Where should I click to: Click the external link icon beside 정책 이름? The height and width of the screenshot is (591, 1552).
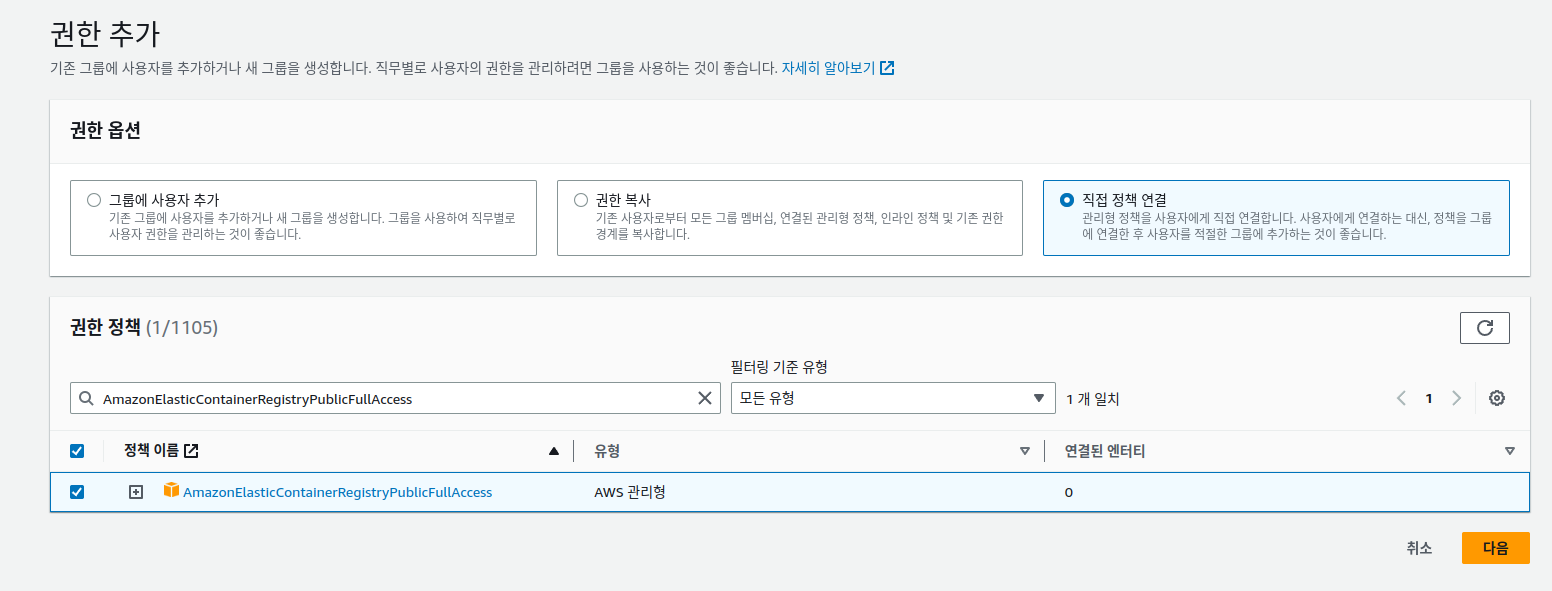click(x=192, y=451)
